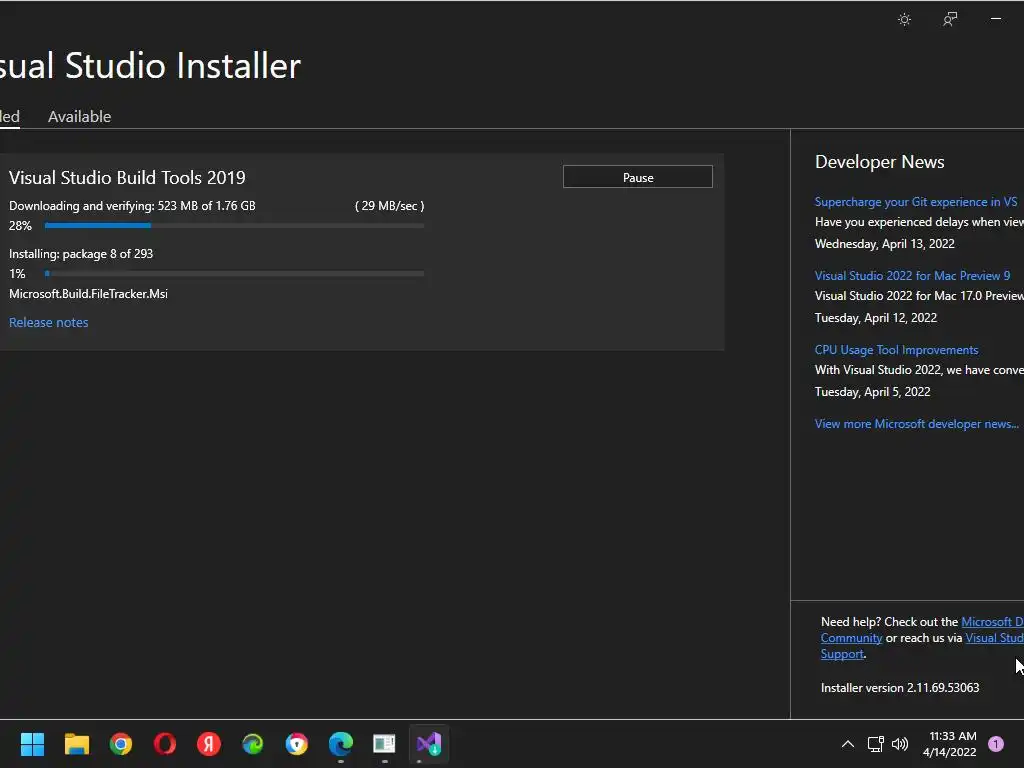The height and width of the screenshot is (768, 1024).
Task: Open Yandex browser from the taskbar
Action: tap(209, 744)
